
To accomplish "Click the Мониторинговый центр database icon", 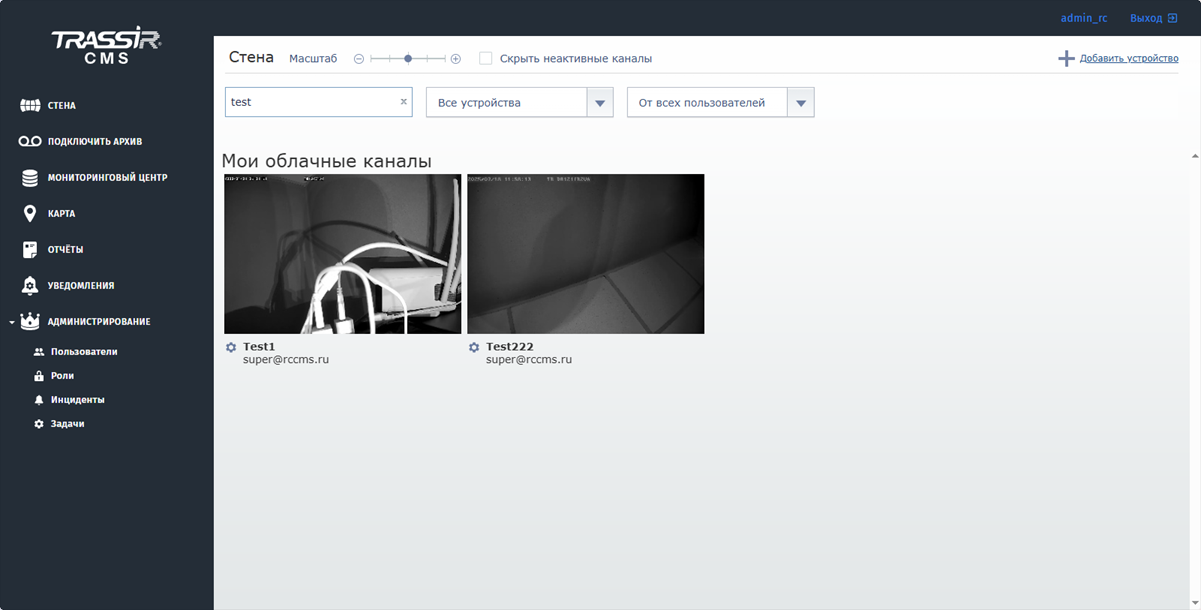I will (30, 178).
